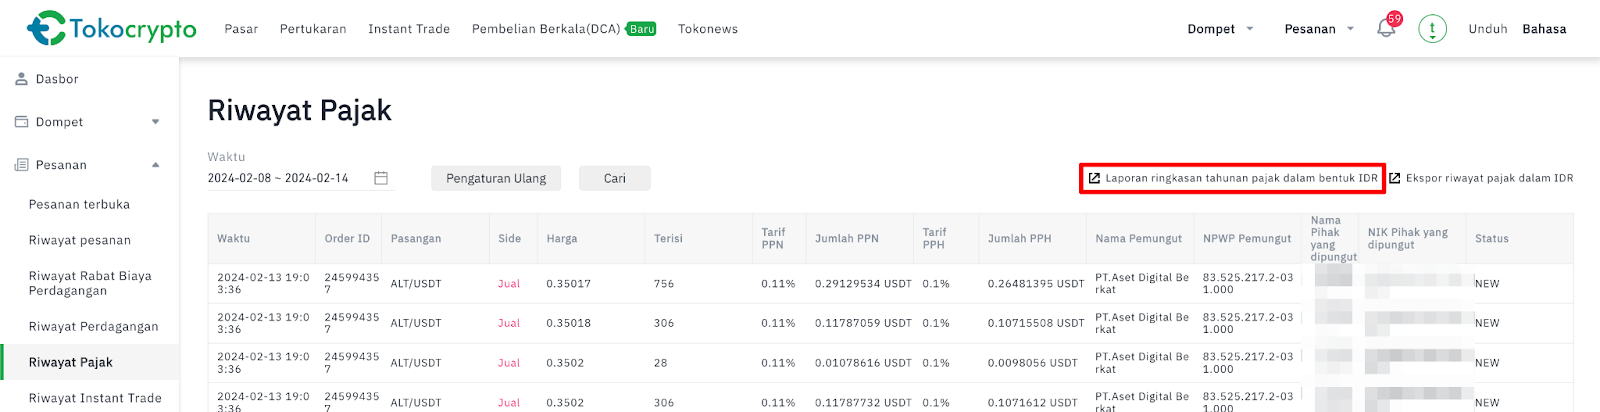Open Laporan ringkasan tahunan pajak link
Screen dimensions: 1600x412
(x=1240, y=178)
